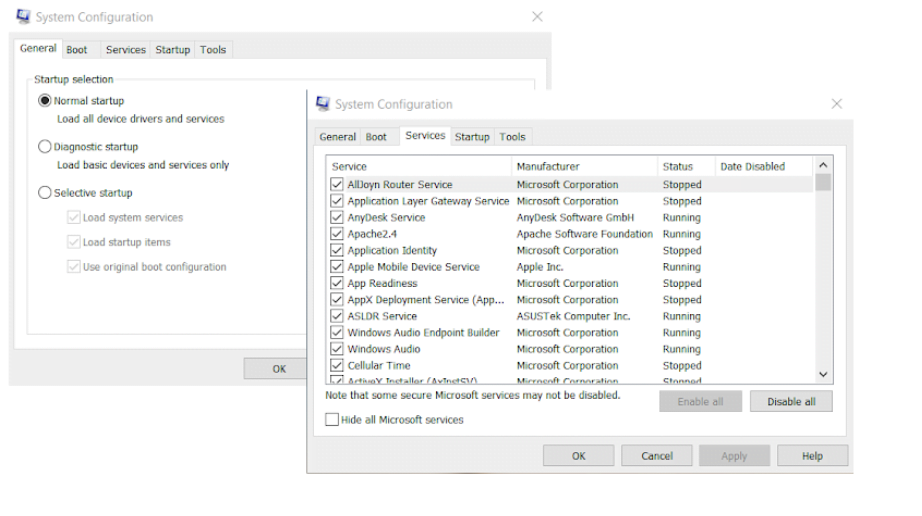Click the services list scroll down arrow
The width and height of the screenshot is (922, 516).
coord(823,374)
